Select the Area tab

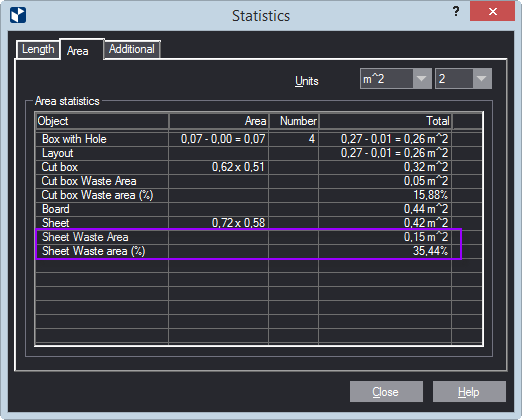(78, 51)
